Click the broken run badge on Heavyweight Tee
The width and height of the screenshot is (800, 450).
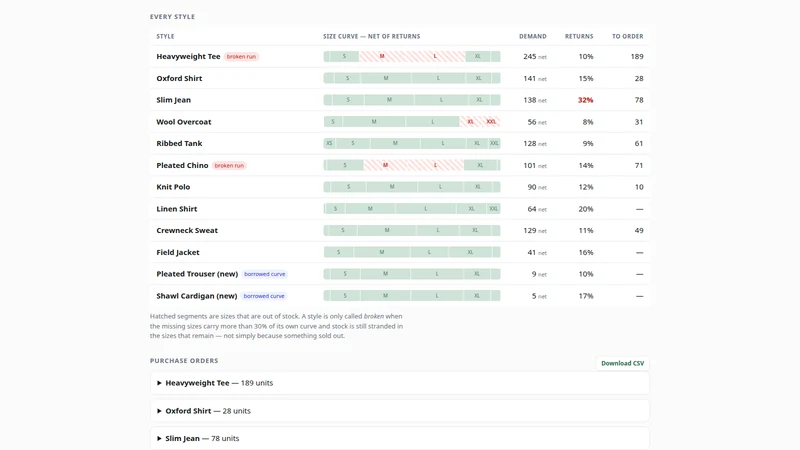click(241, 57)
